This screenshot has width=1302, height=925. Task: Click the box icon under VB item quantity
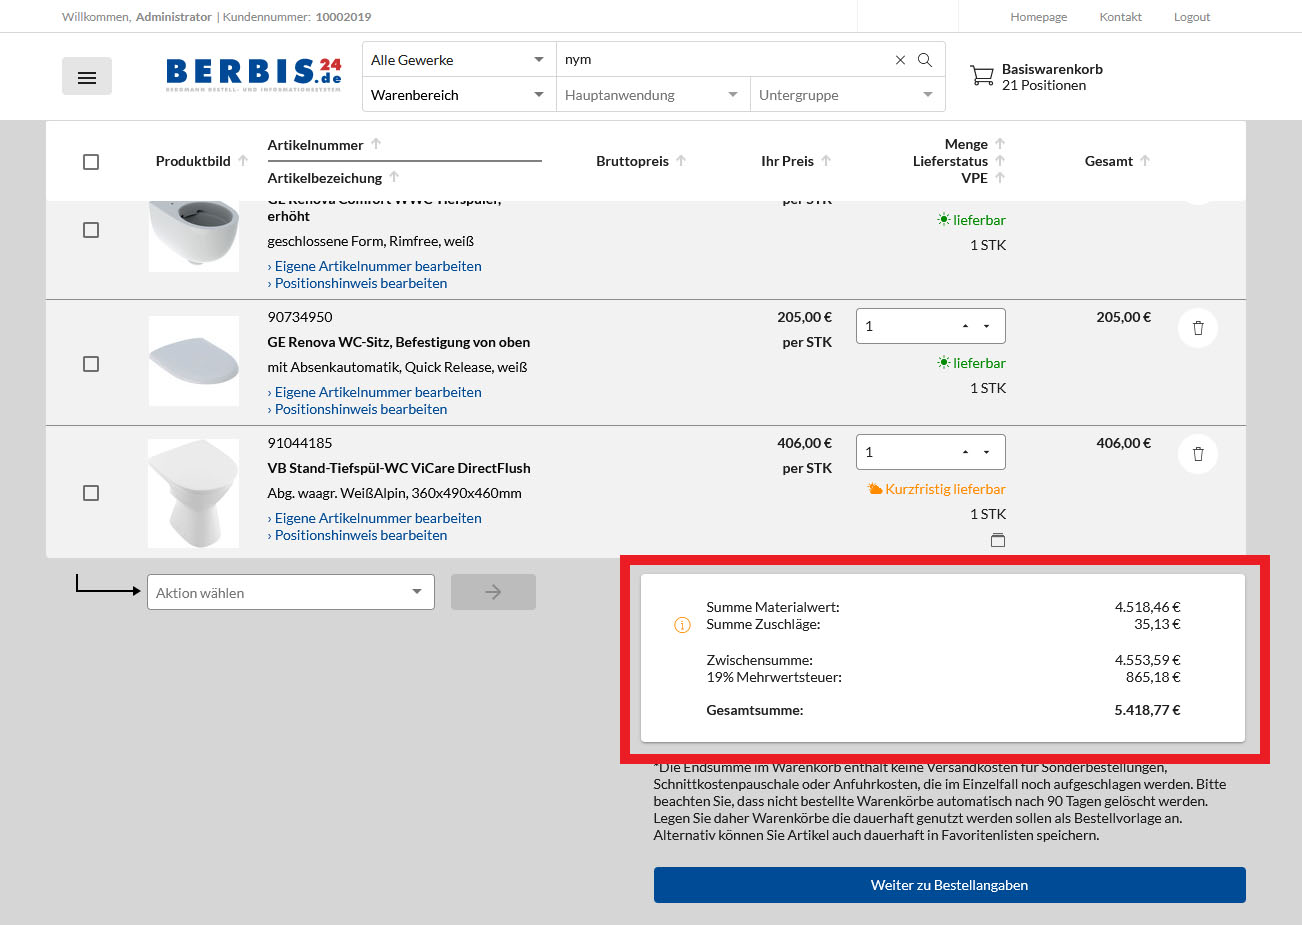998,540
